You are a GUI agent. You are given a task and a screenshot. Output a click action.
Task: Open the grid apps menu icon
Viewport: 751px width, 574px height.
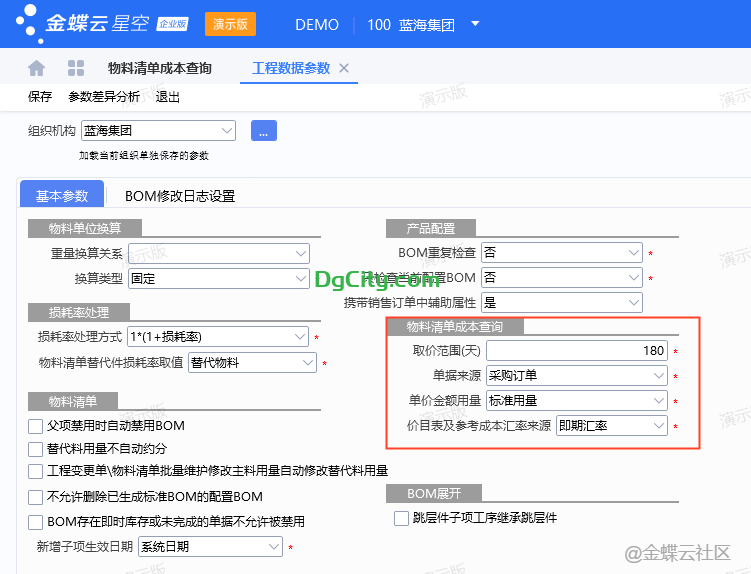pos(76,68)
